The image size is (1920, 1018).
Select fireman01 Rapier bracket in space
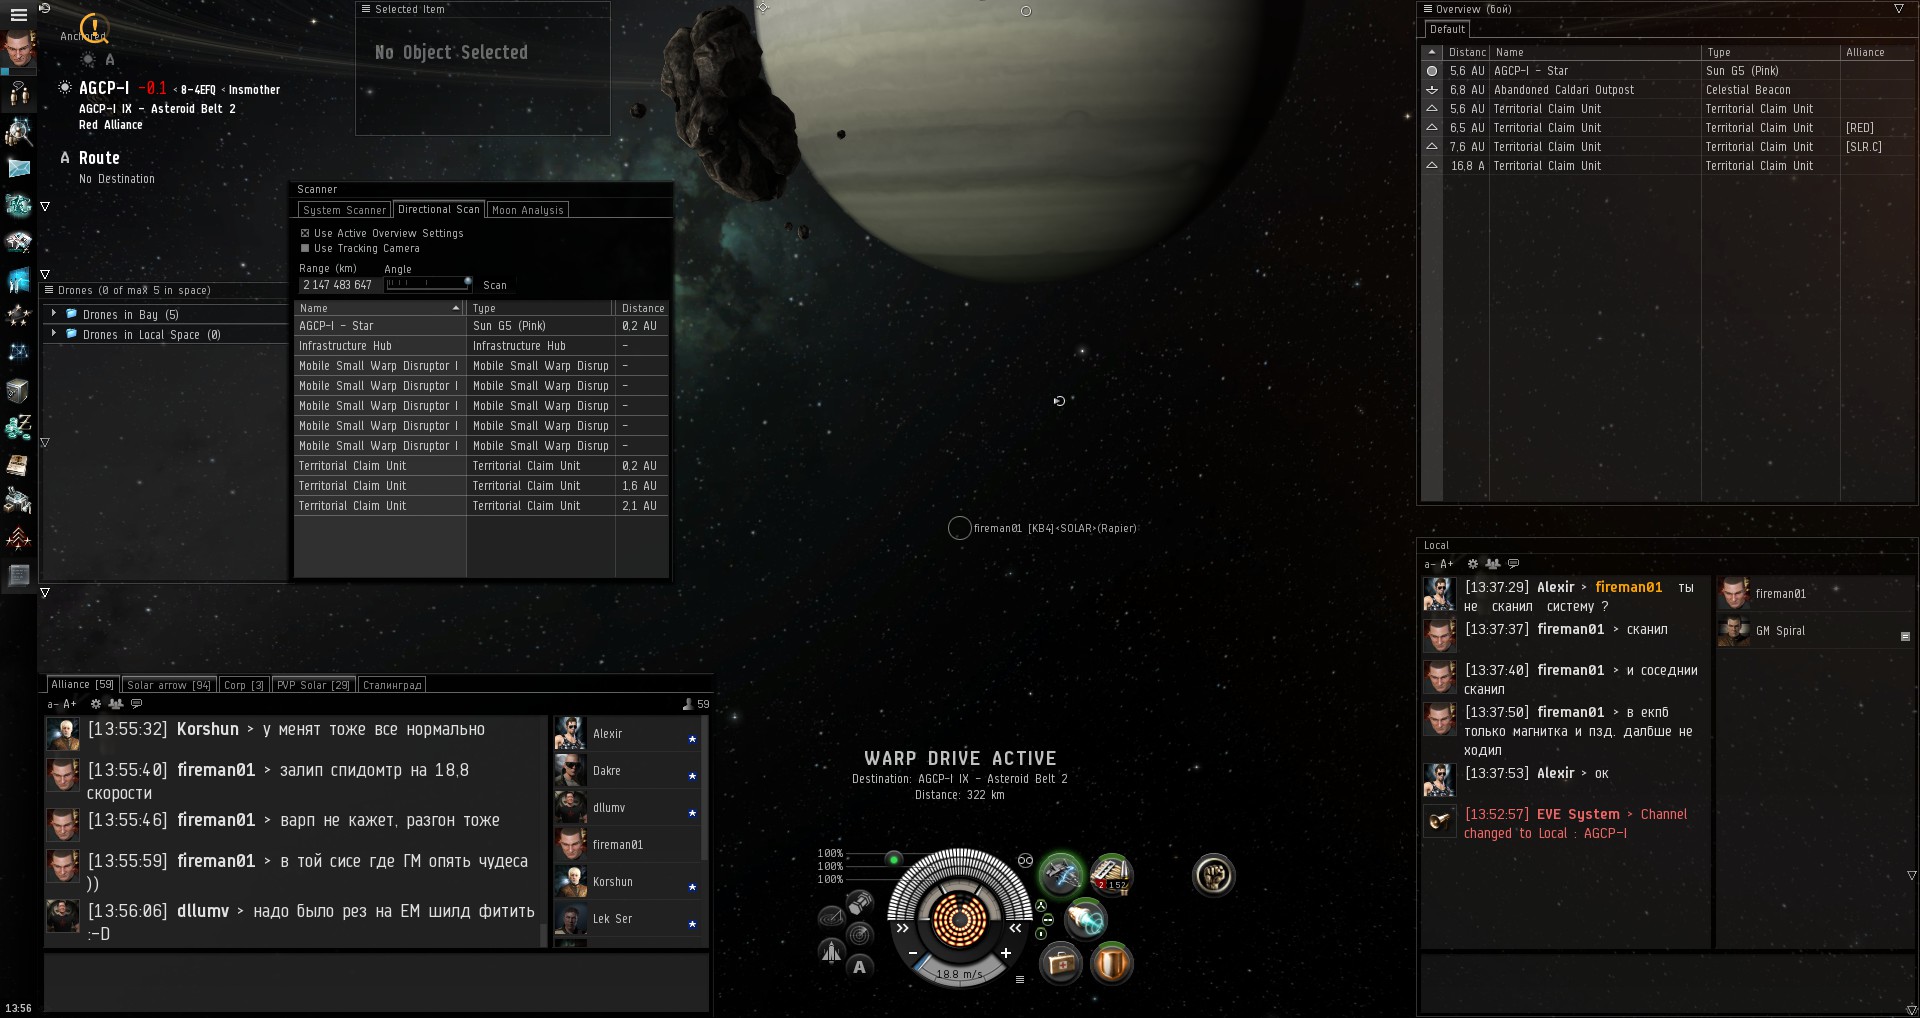959,528
